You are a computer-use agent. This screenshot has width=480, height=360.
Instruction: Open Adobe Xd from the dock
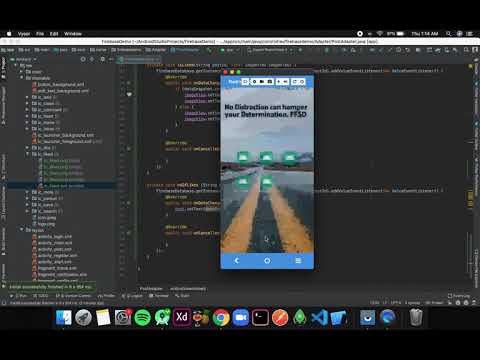click(x=182, y=317)
